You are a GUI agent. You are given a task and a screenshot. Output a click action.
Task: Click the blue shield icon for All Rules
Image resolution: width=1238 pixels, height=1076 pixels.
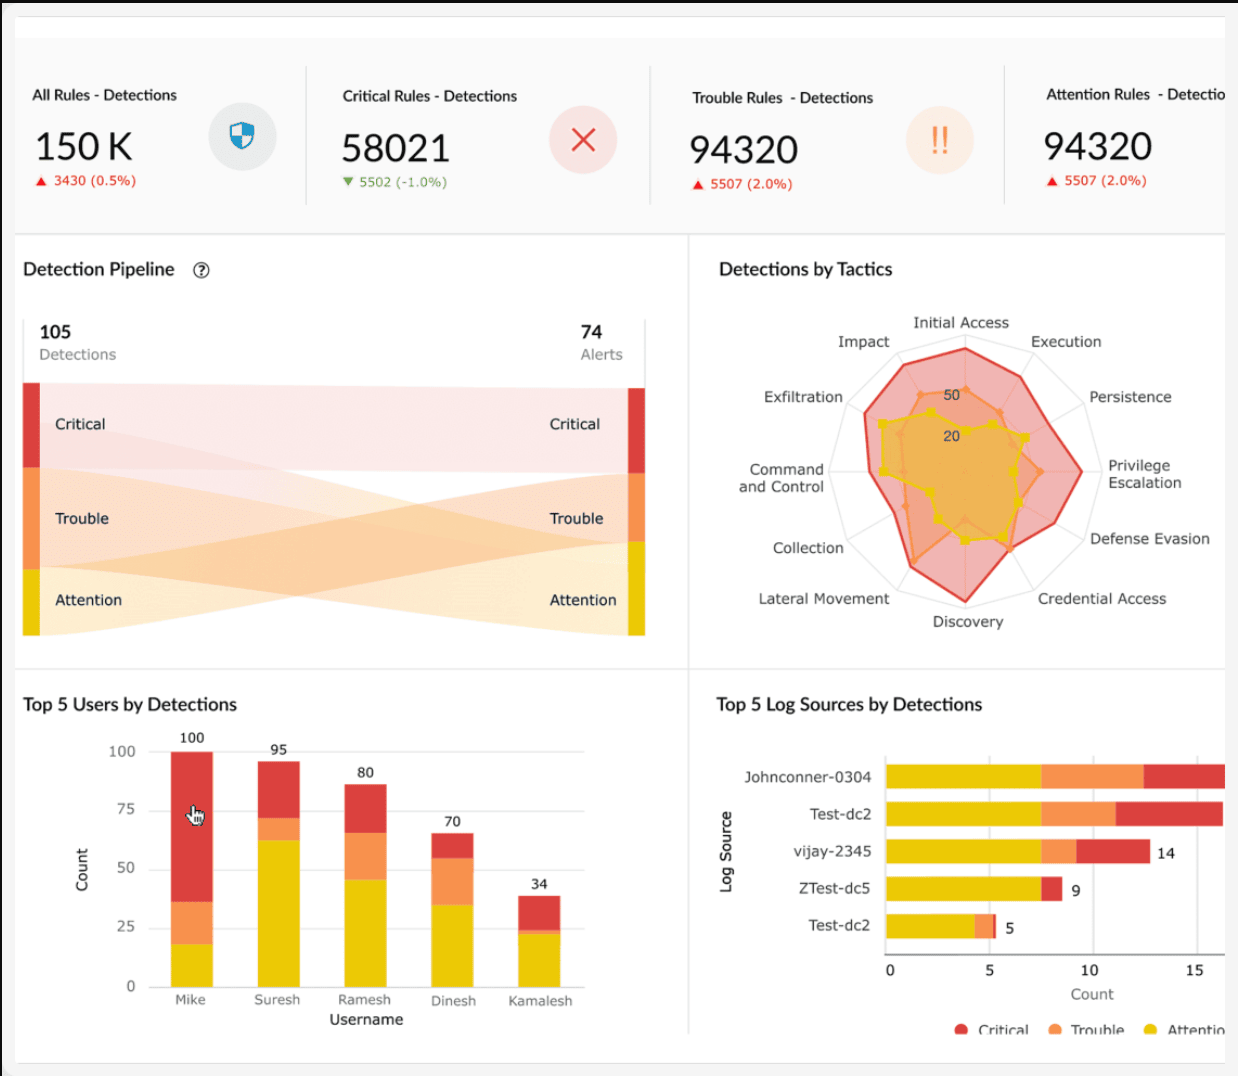coord(242,136)
